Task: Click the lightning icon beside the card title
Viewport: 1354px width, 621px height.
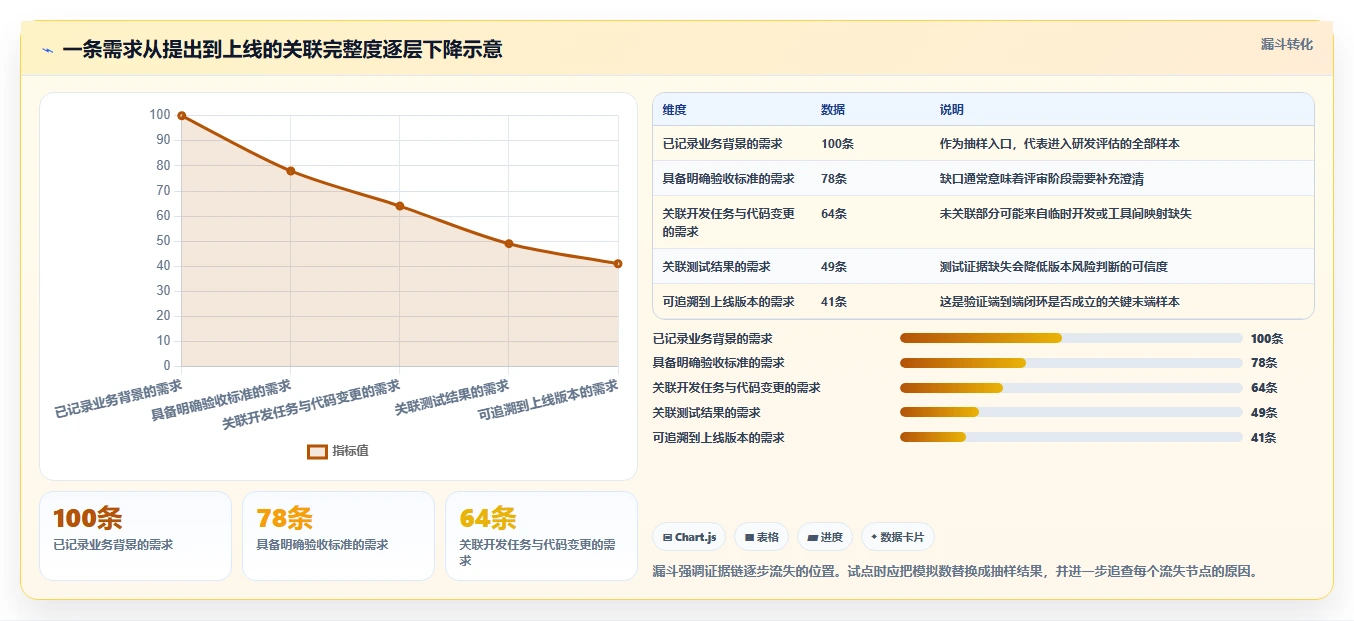Action: click(47, 50)
